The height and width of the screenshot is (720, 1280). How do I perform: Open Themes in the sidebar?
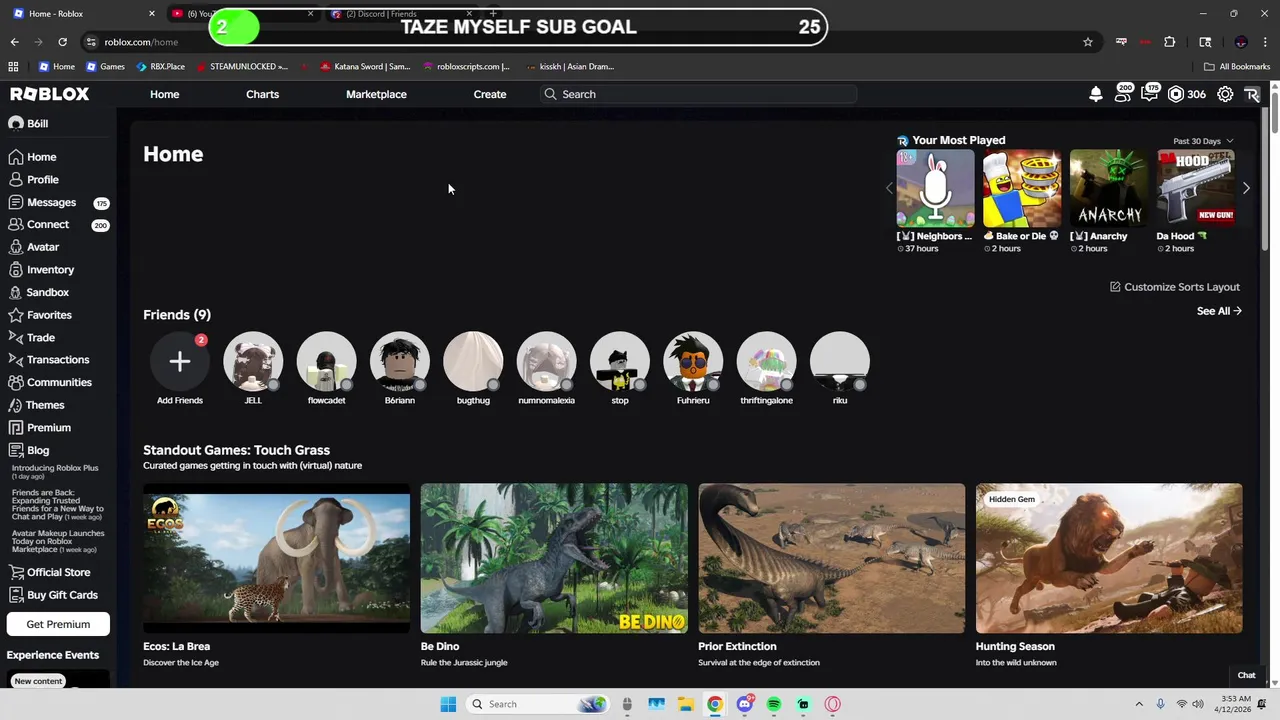pyautogui.click(x=45, y=405)
